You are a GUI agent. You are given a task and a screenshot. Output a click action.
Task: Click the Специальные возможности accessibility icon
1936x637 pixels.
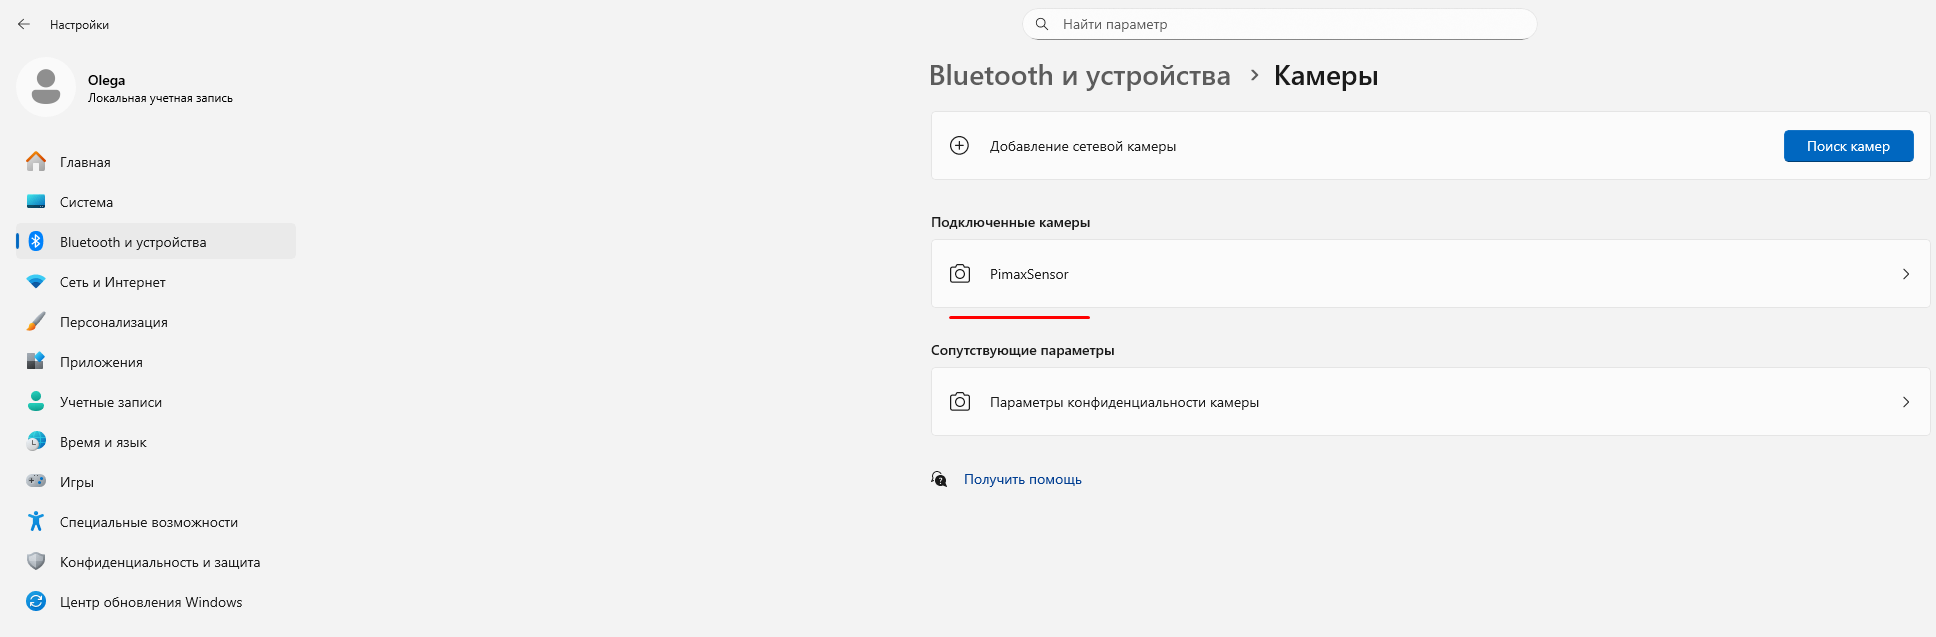click(36, 522)
